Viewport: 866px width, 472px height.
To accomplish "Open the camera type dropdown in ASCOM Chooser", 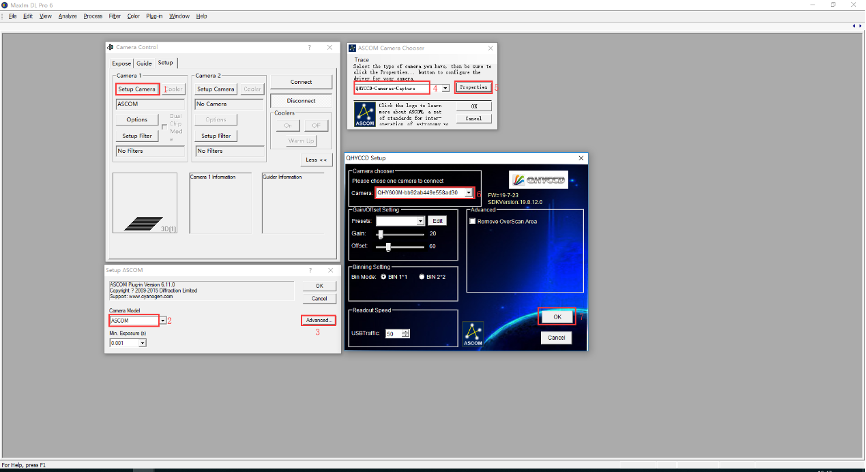I will pyautogui.click(x=445, y=88).
